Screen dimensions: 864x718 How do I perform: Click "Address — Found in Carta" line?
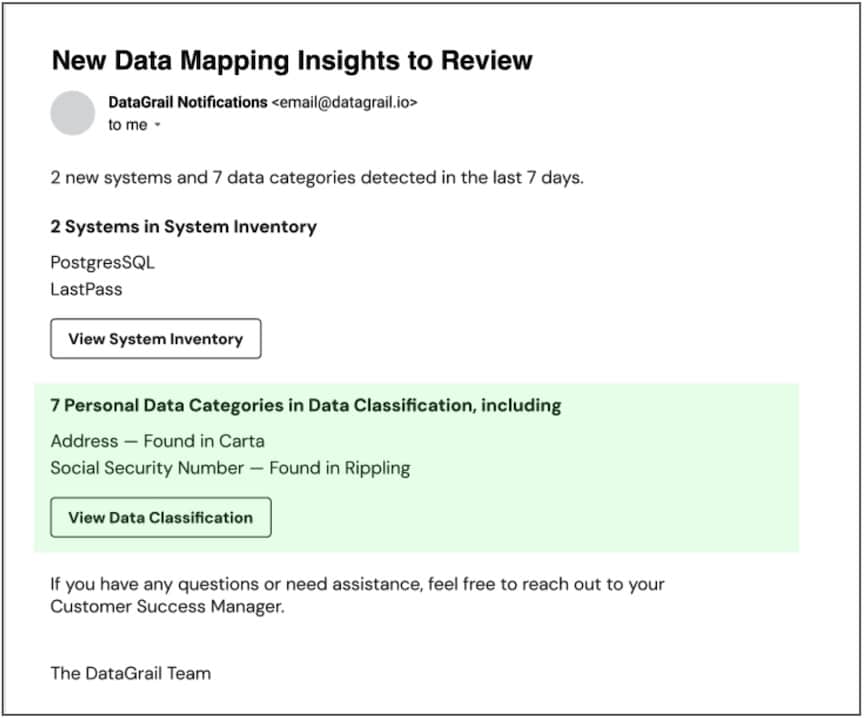coord(157,441)
